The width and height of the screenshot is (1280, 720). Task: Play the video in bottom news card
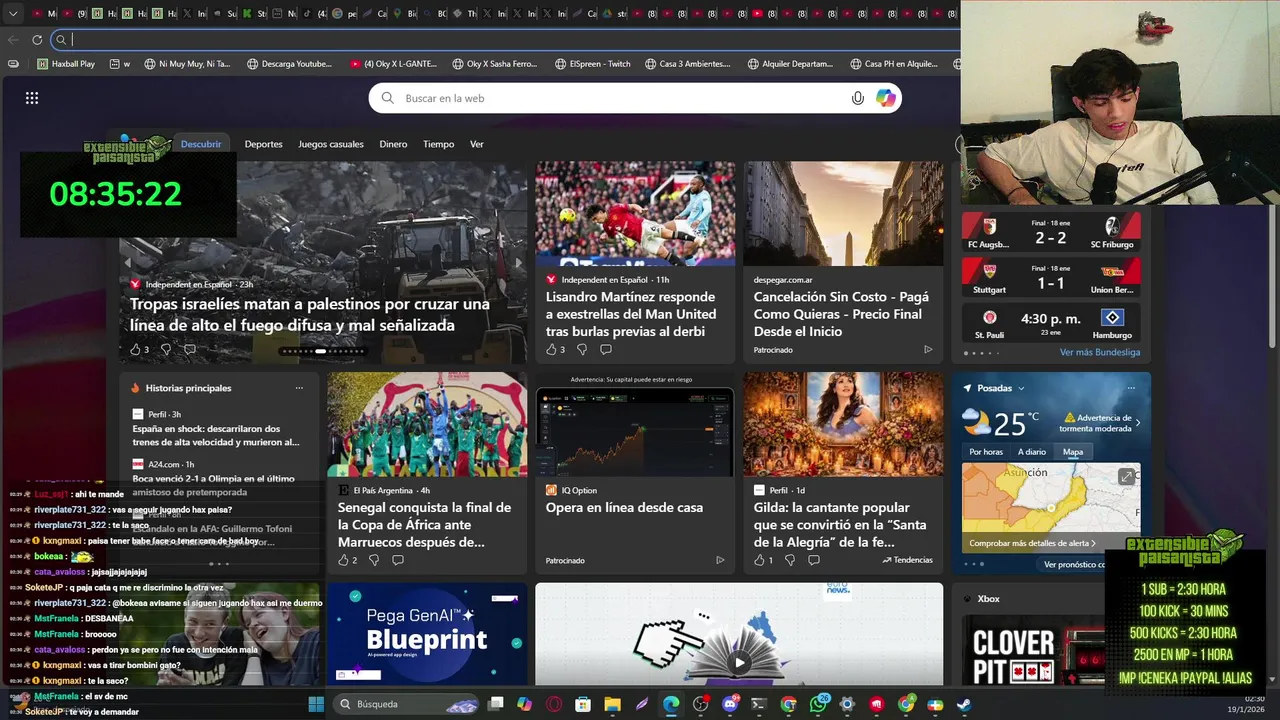[739, 662]
